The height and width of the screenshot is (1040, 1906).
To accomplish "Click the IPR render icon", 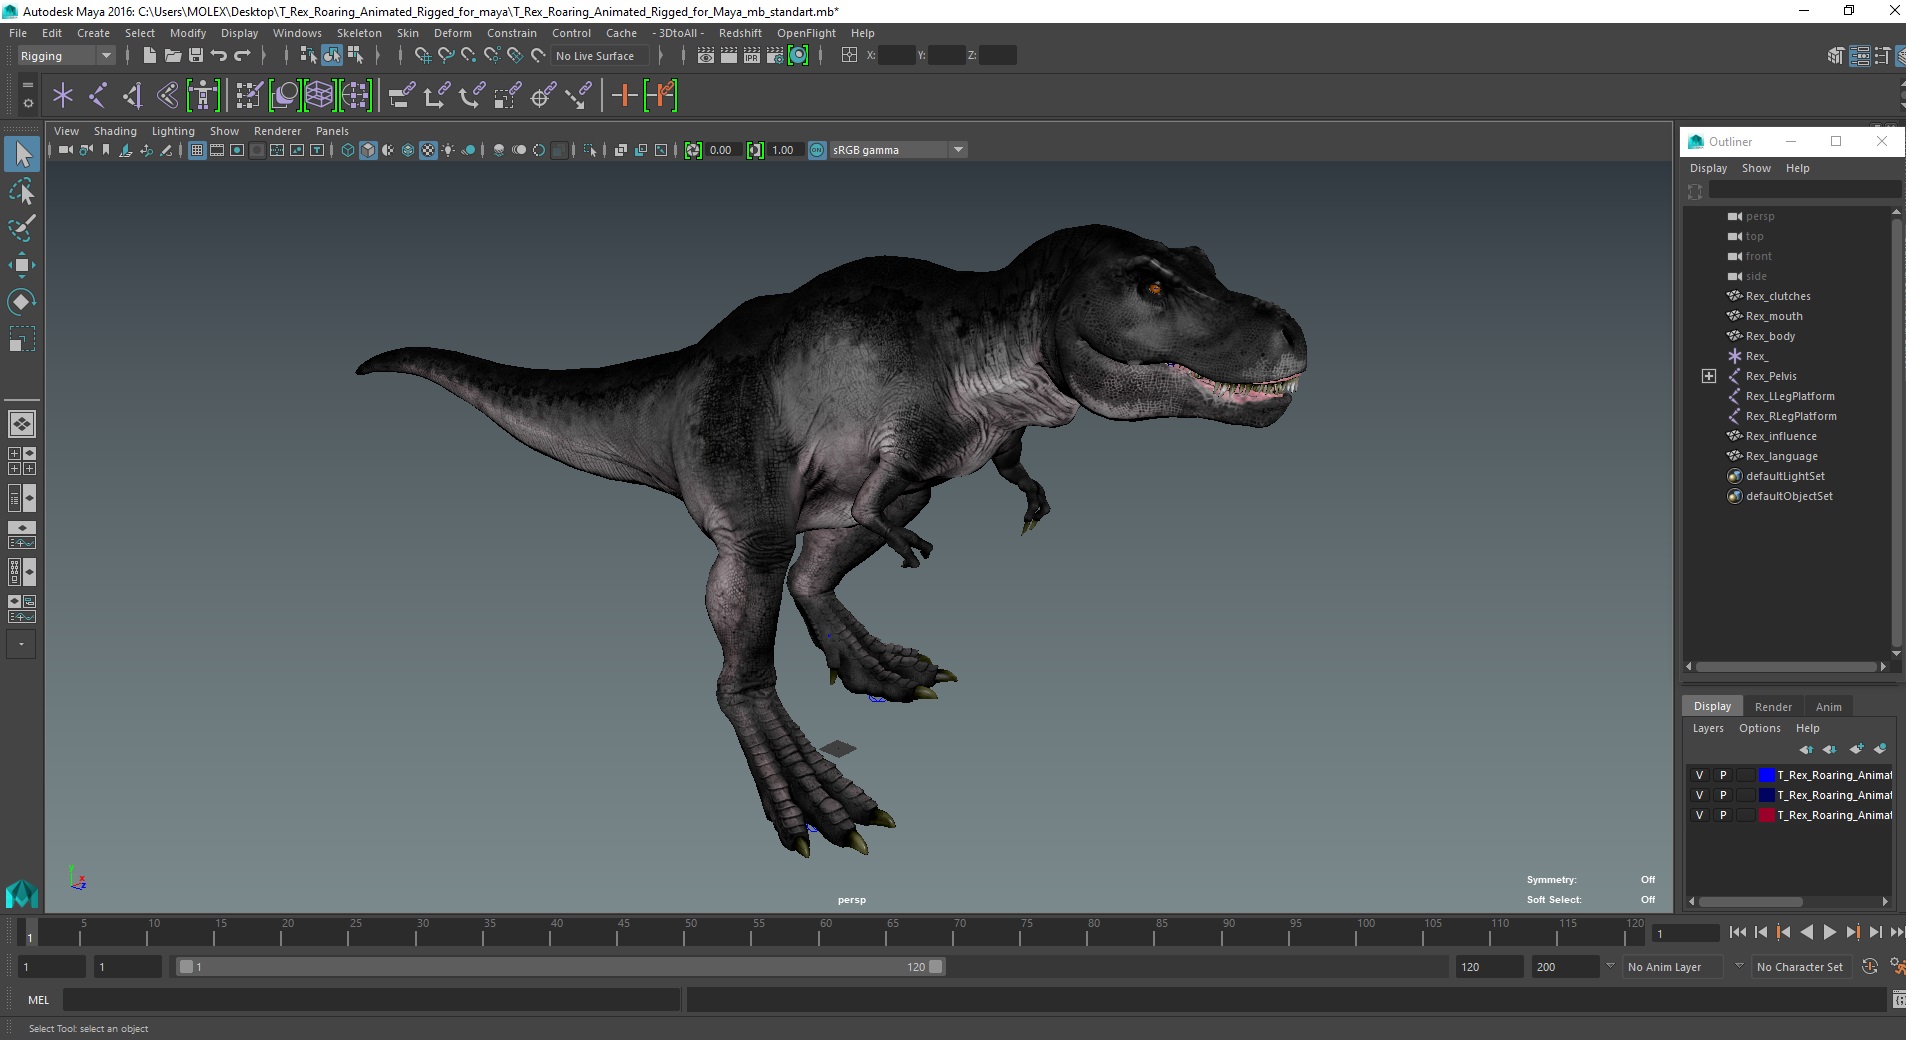I will click(x=752, y=56).
